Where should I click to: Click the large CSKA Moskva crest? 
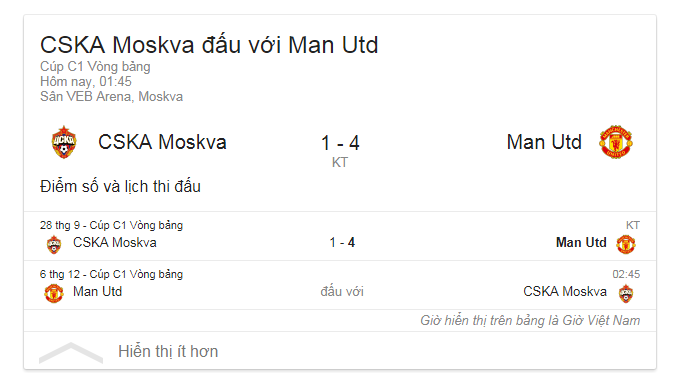64,142
